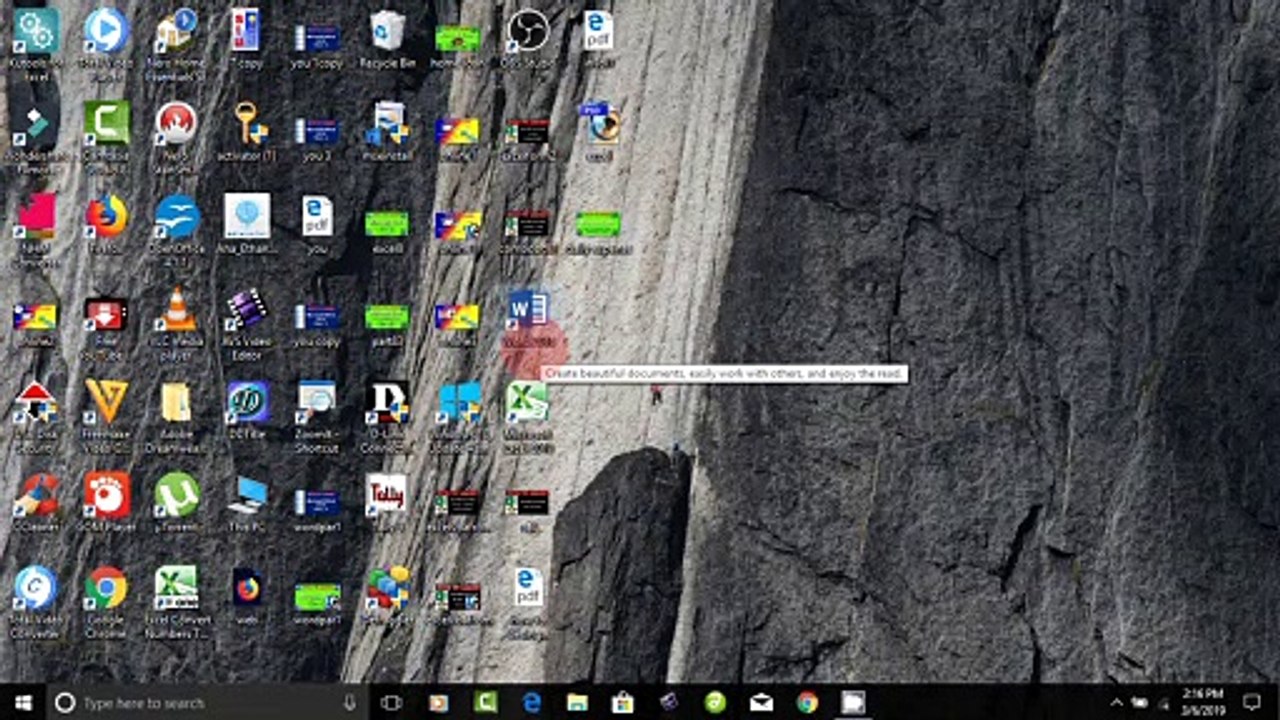The height and width of the screenshot is (720, 1280).
Task: Open the taskbar clock and calendar
Action: 1203,701
